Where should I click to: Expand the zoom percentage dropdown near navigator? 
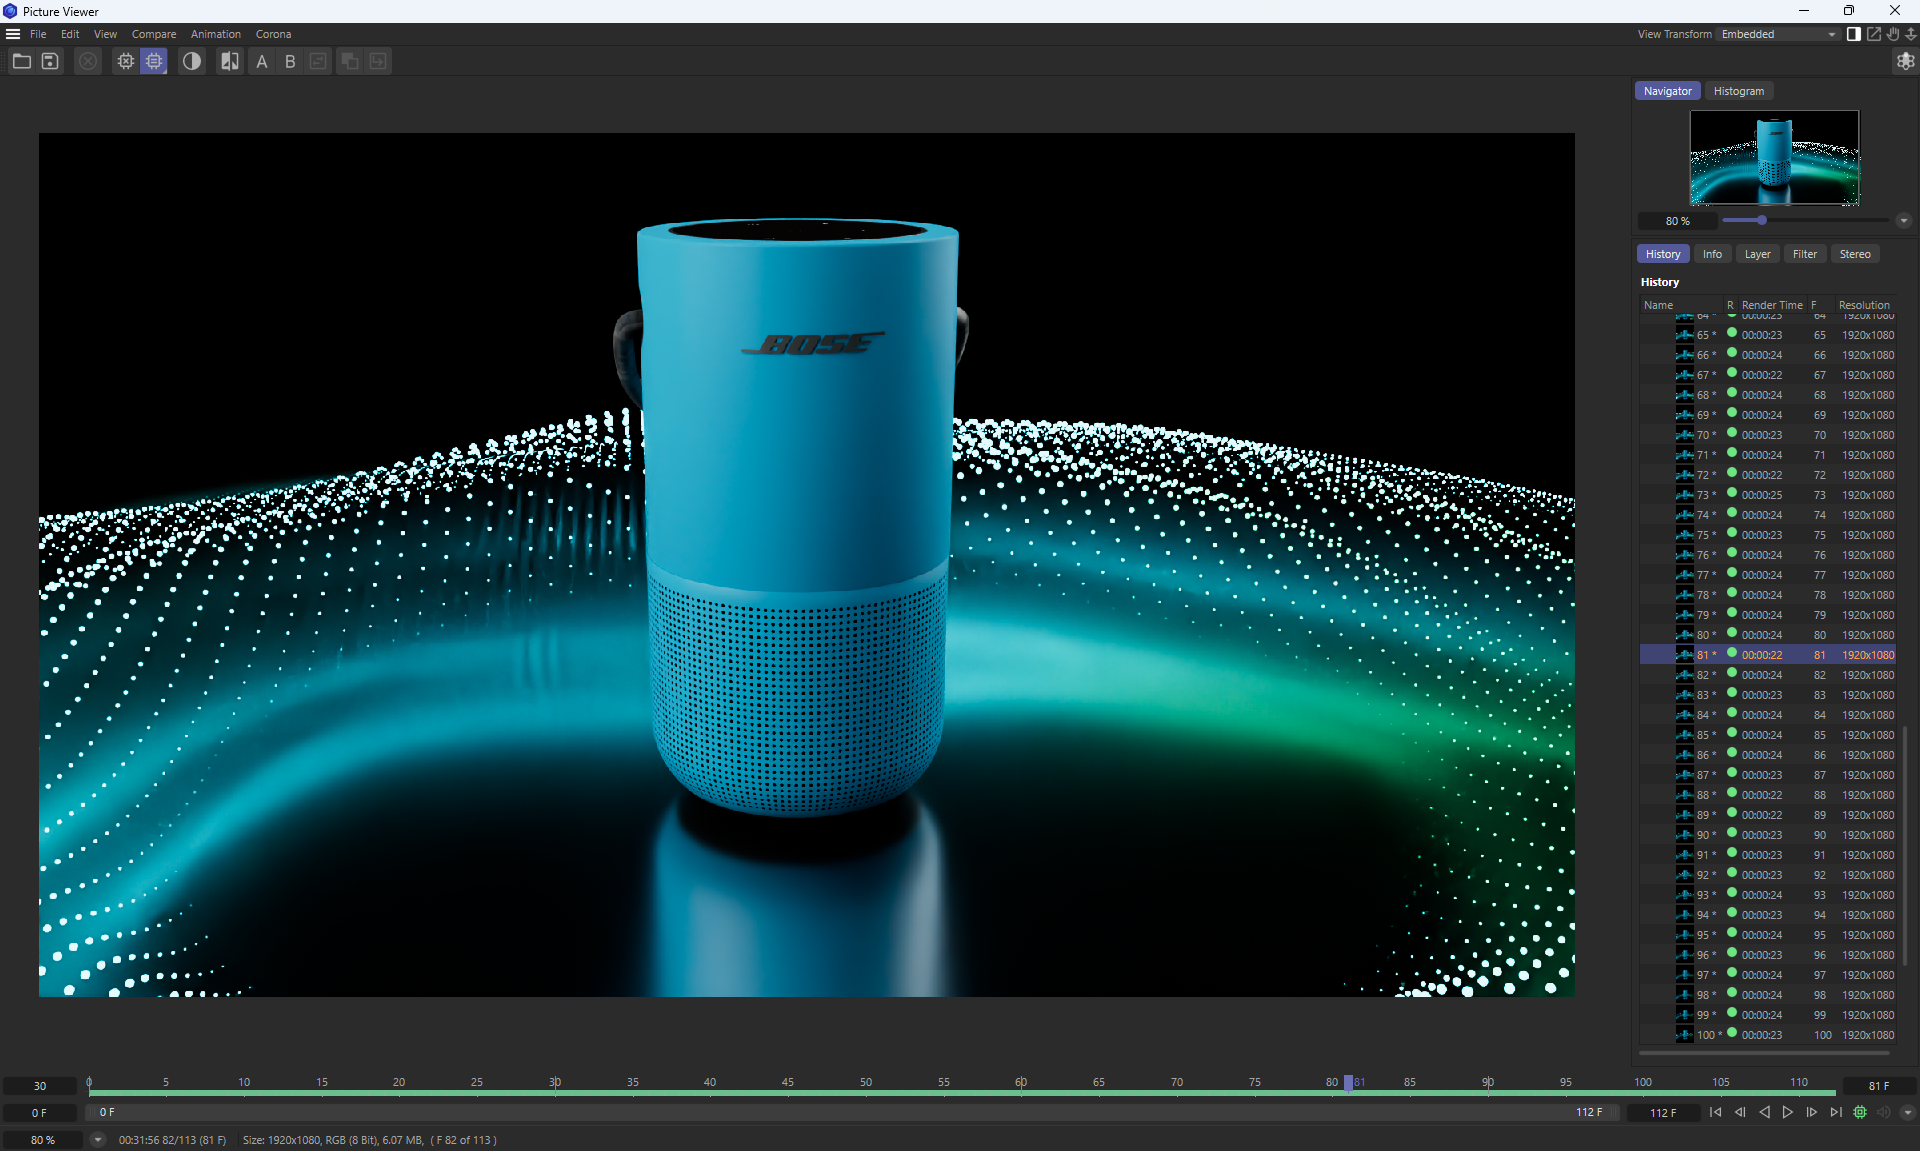(1904, 221)
